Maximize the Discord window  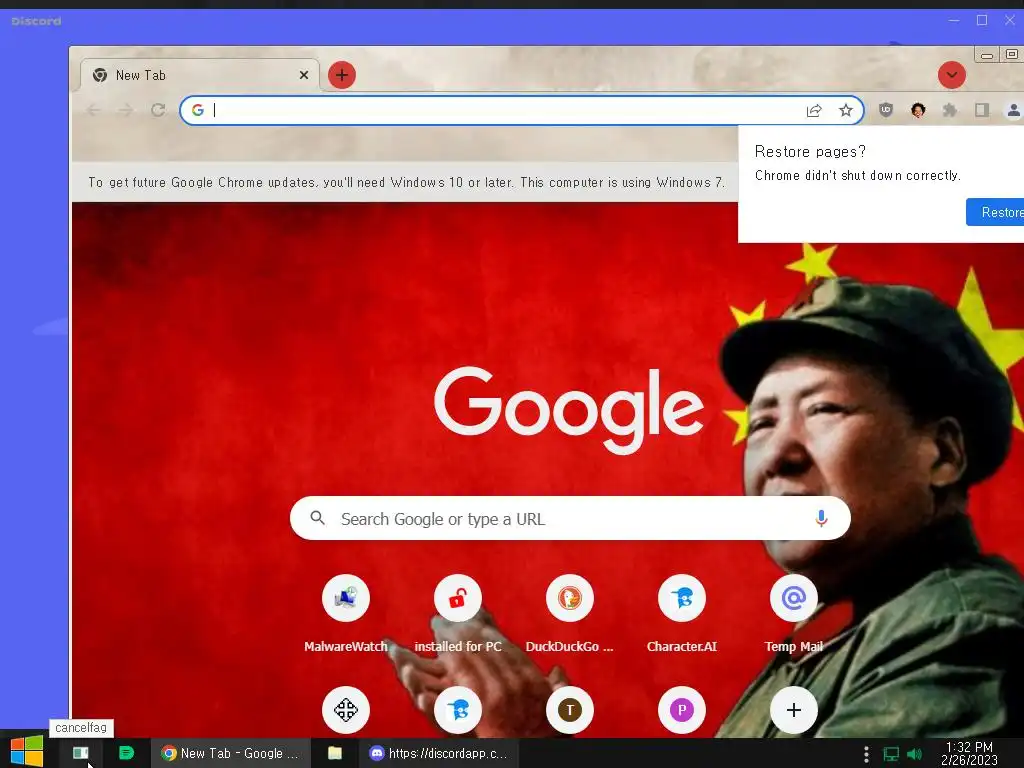pyautogui.click(x=982, y=20)
